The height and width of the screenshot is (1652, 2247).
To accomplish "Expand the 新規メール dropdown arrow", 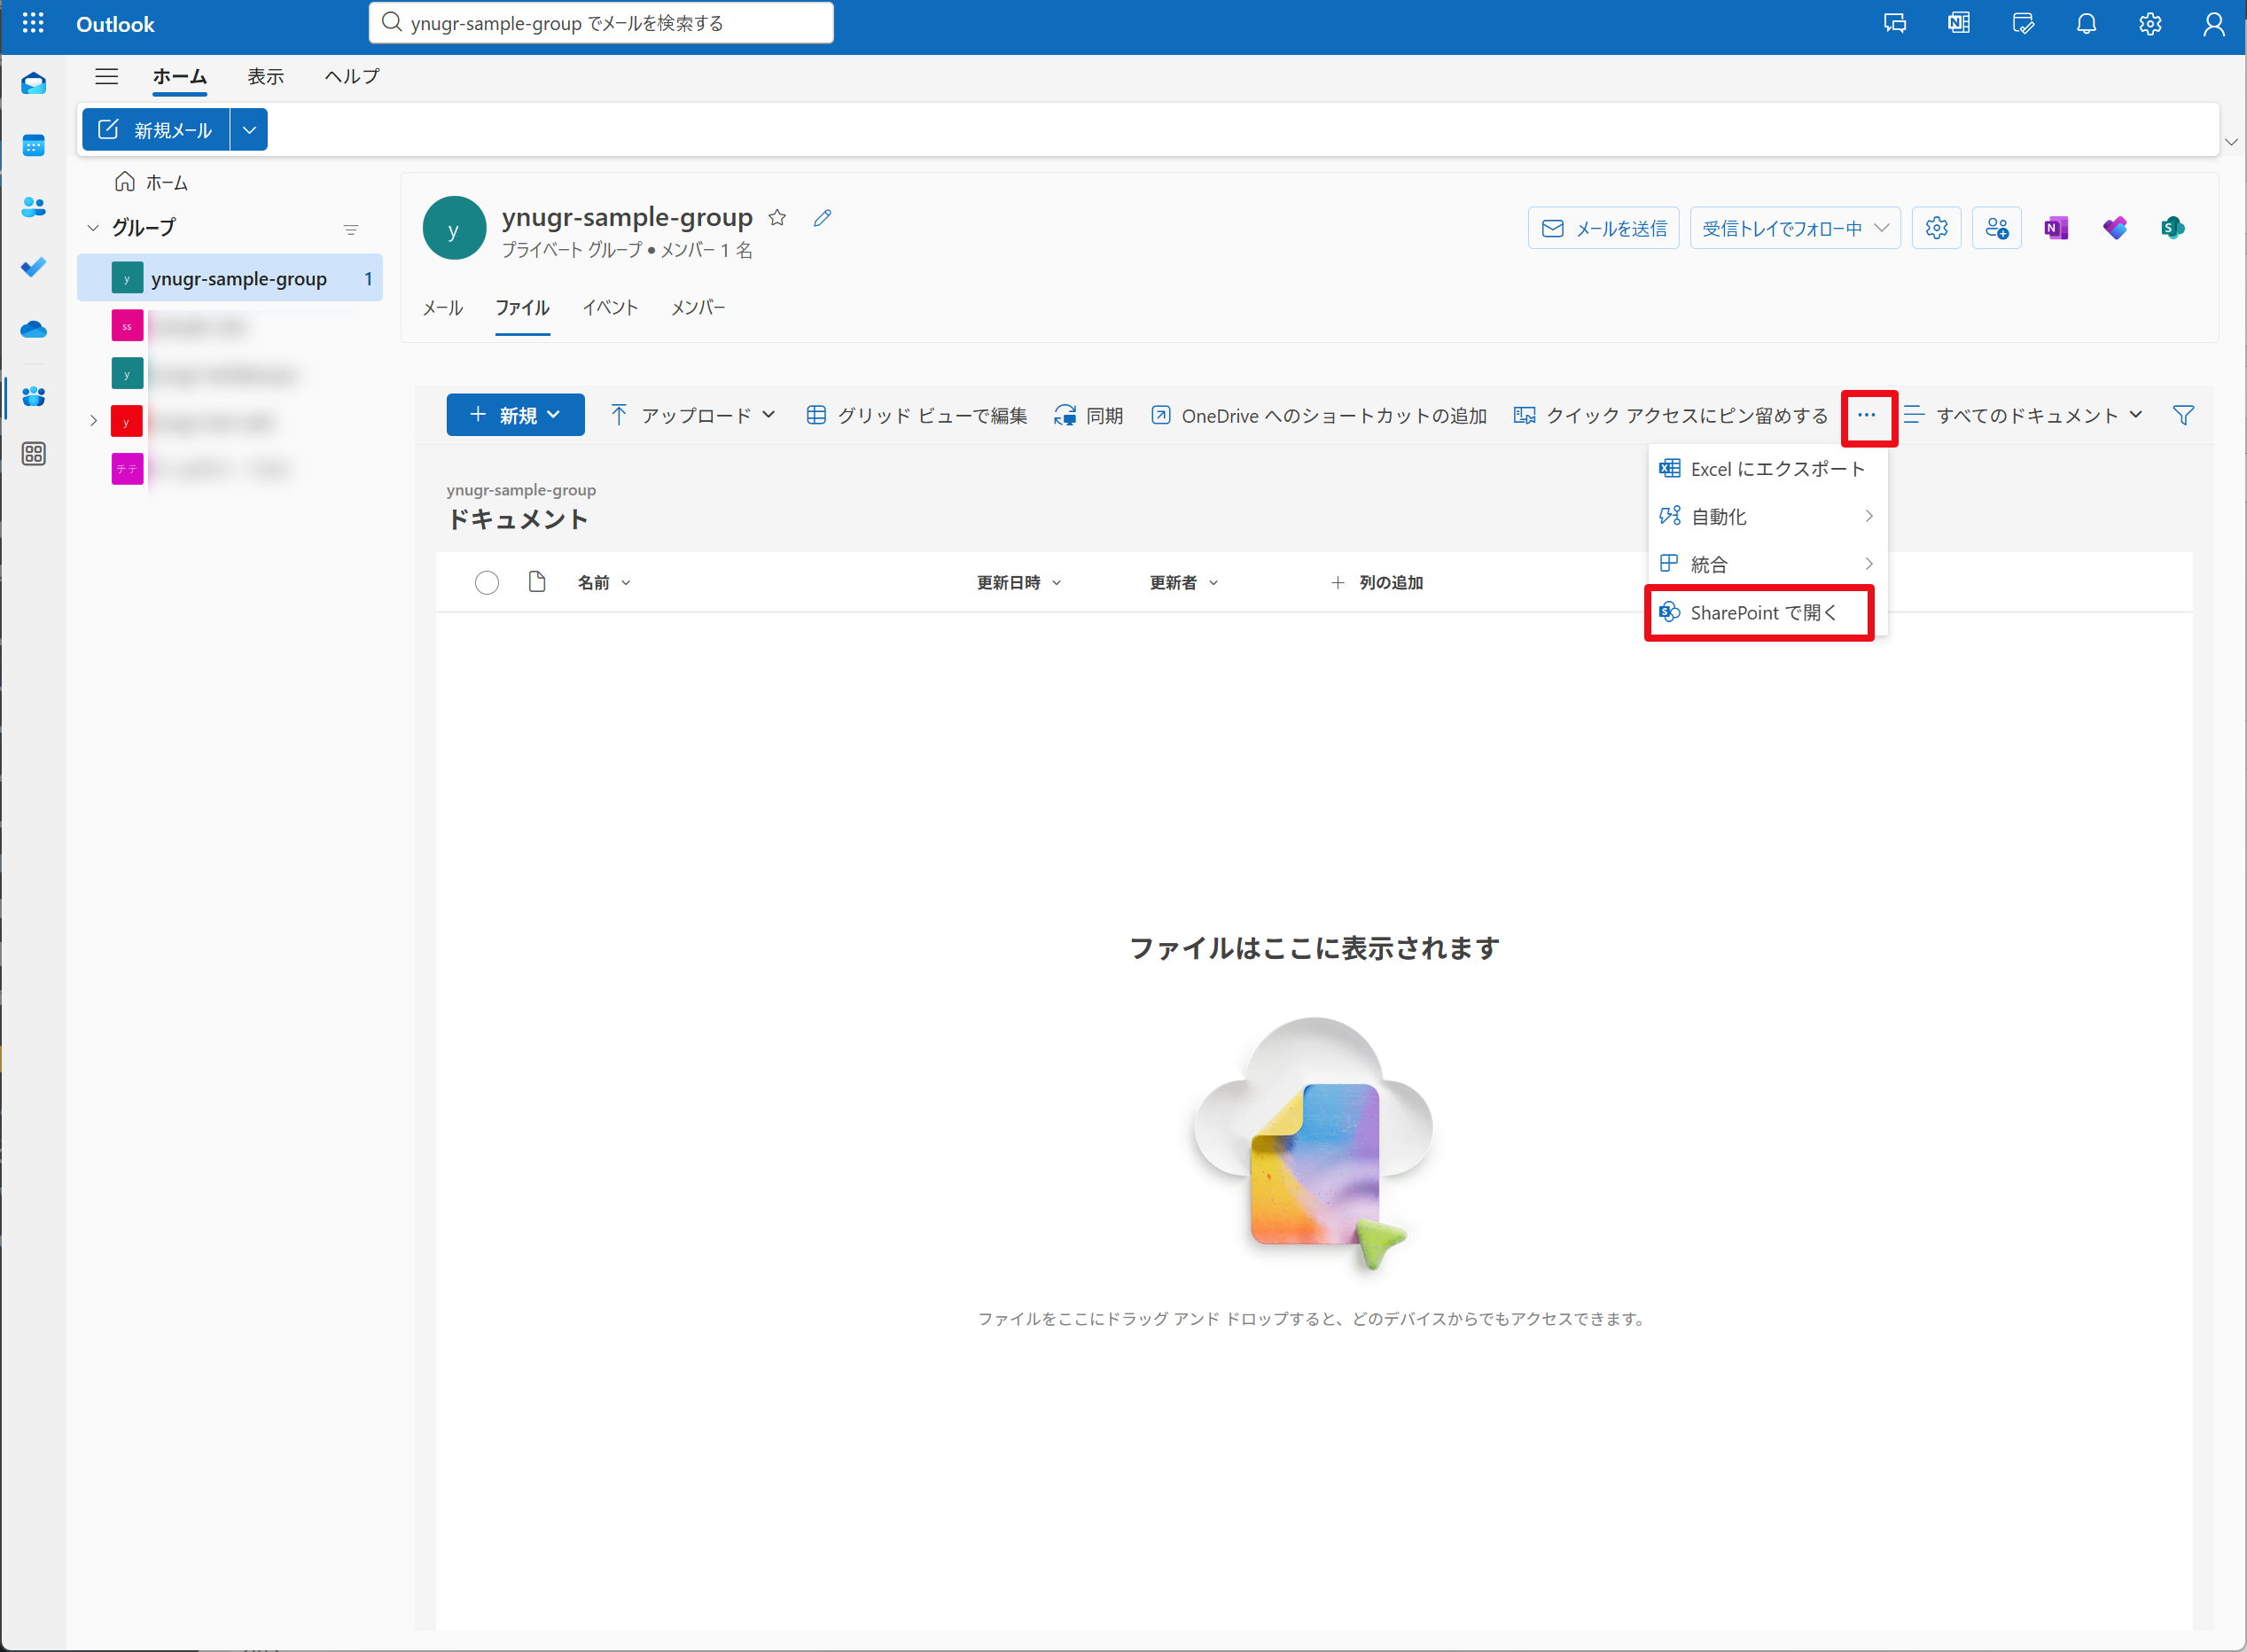I will coord(249,130).
